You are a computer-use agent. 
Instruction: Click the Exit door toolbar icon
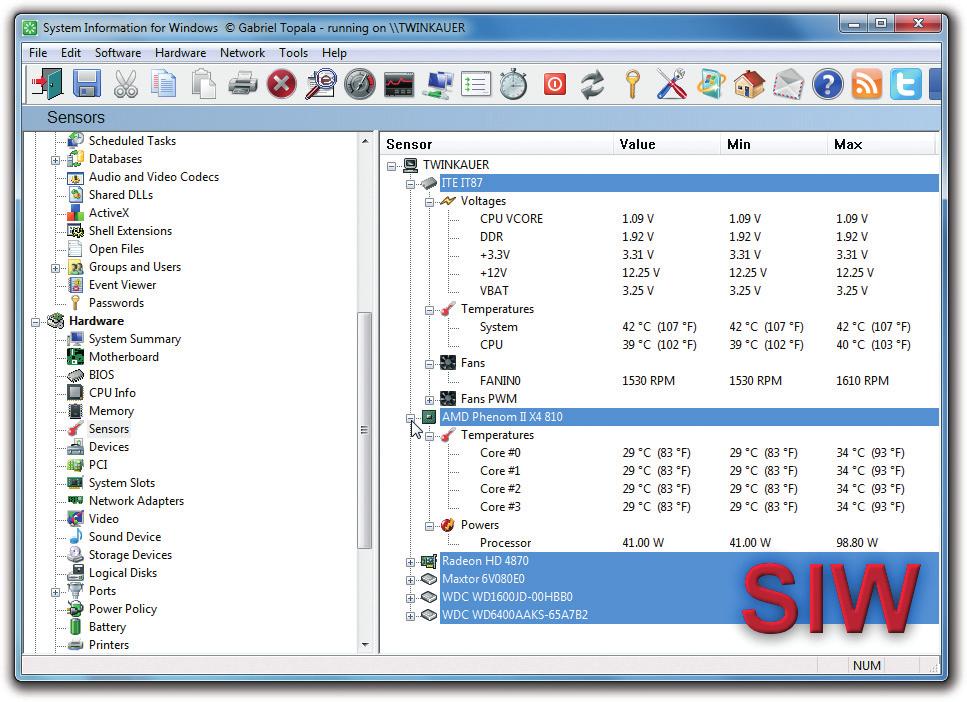click(x=47, y=84)
